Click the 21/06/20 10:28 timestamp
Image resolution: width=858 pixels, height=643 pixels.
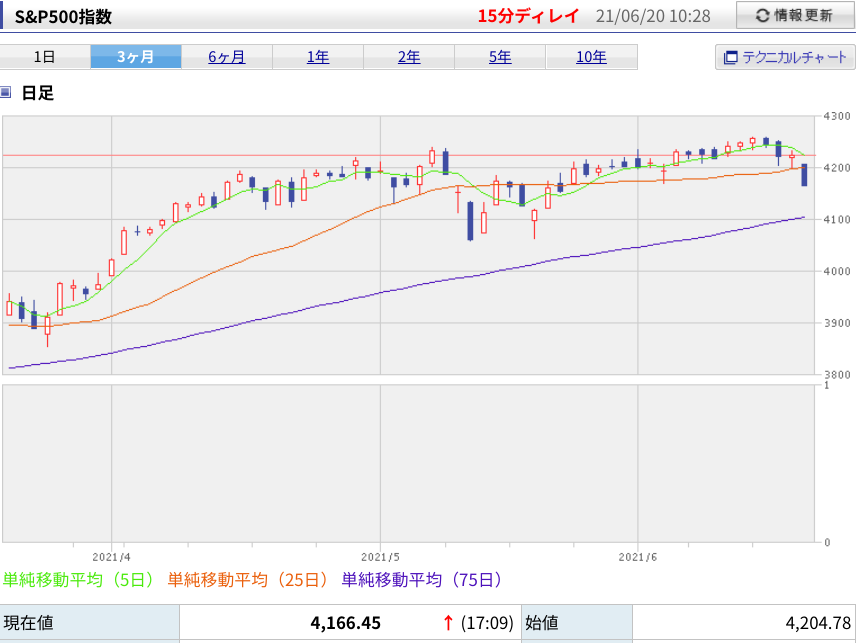coord(653,16)
